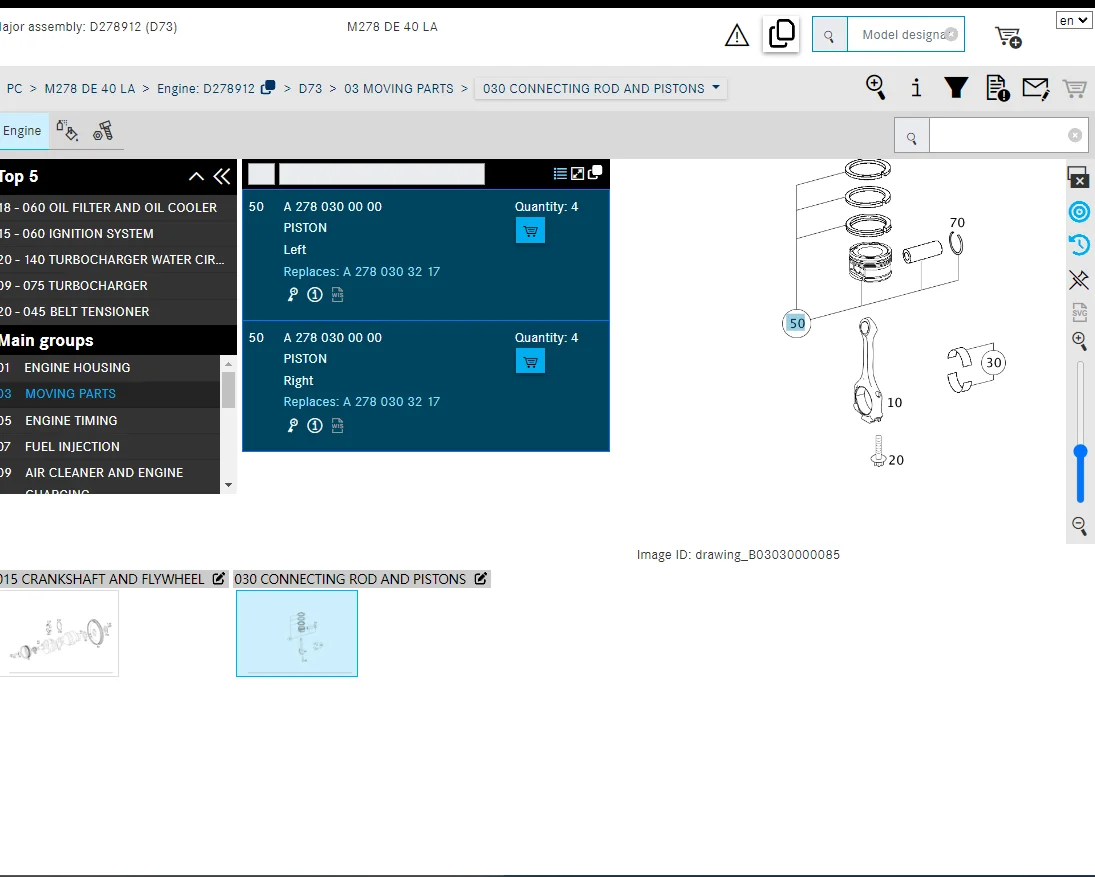Viewport: 1095px width, 877px height.
Task: Click the blue target locate icon
Action: click(x=1080, y=212)
